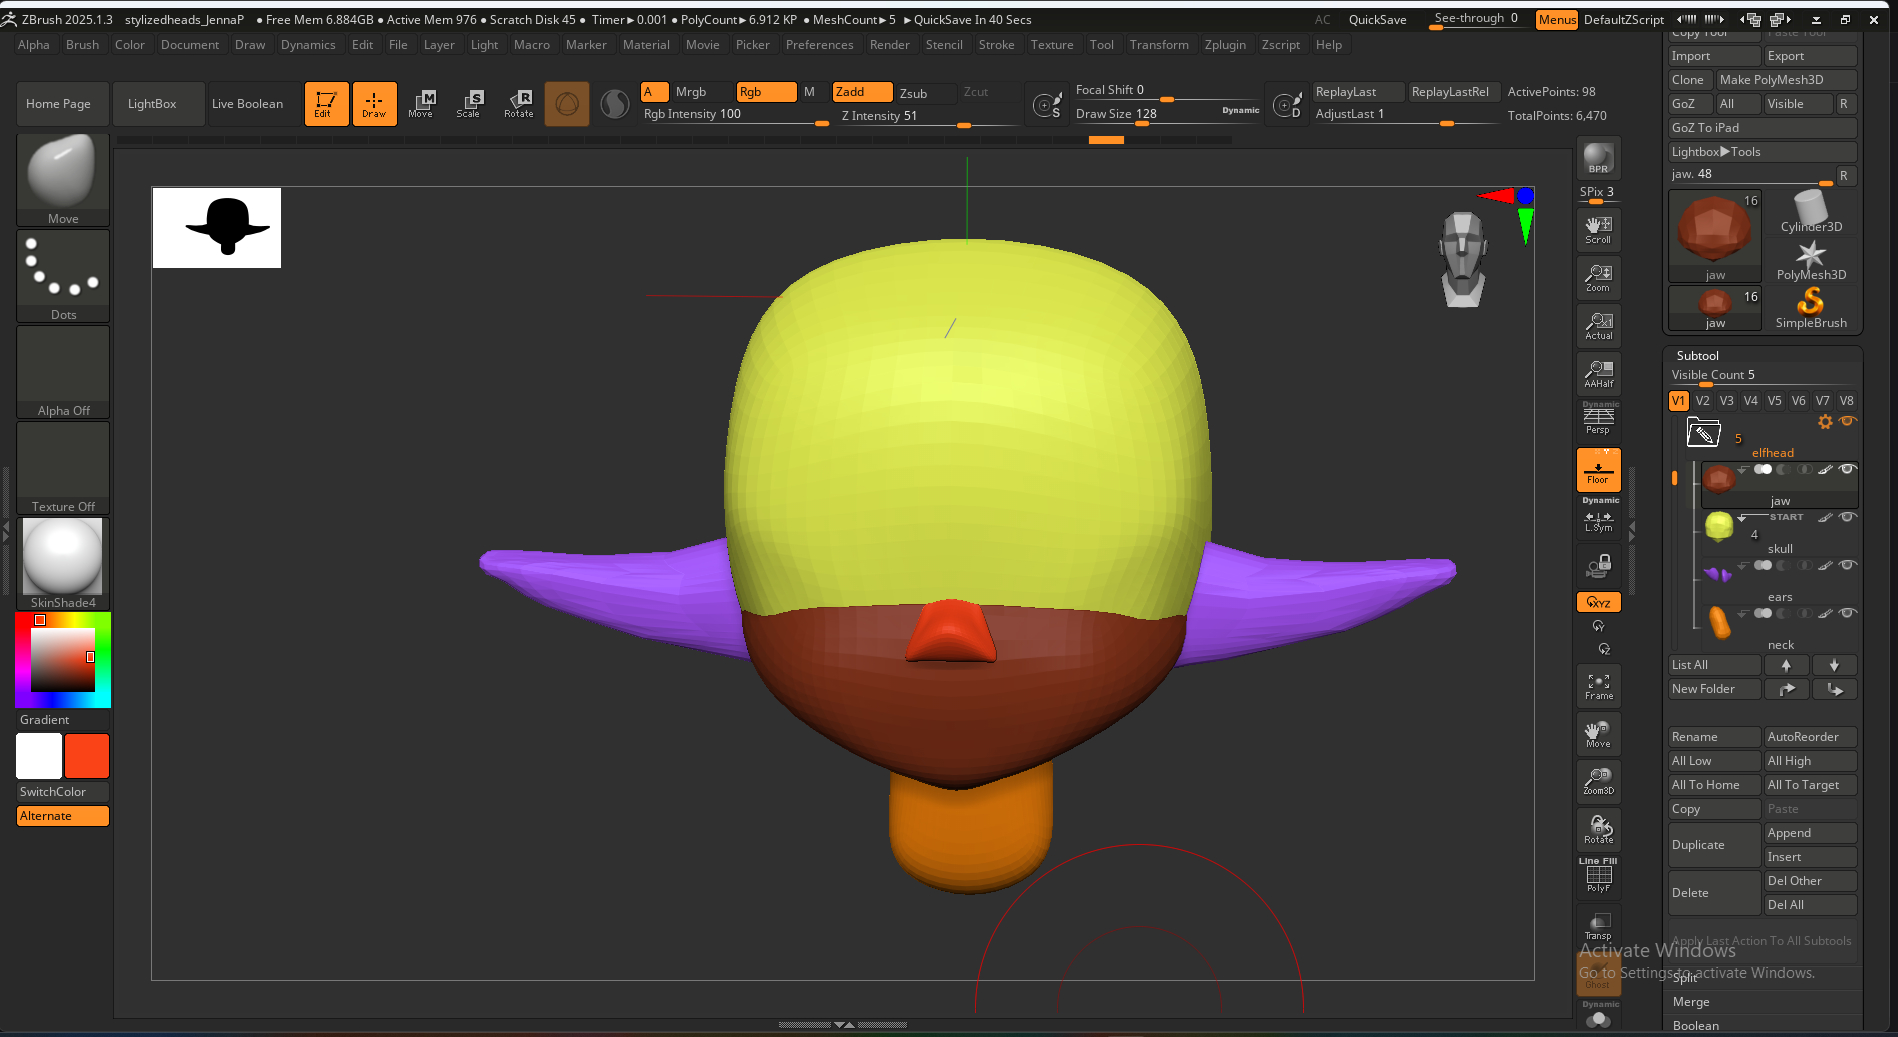Click the AAHalf zoom icon
1898x1037 pixels.
coord(1598,373)
